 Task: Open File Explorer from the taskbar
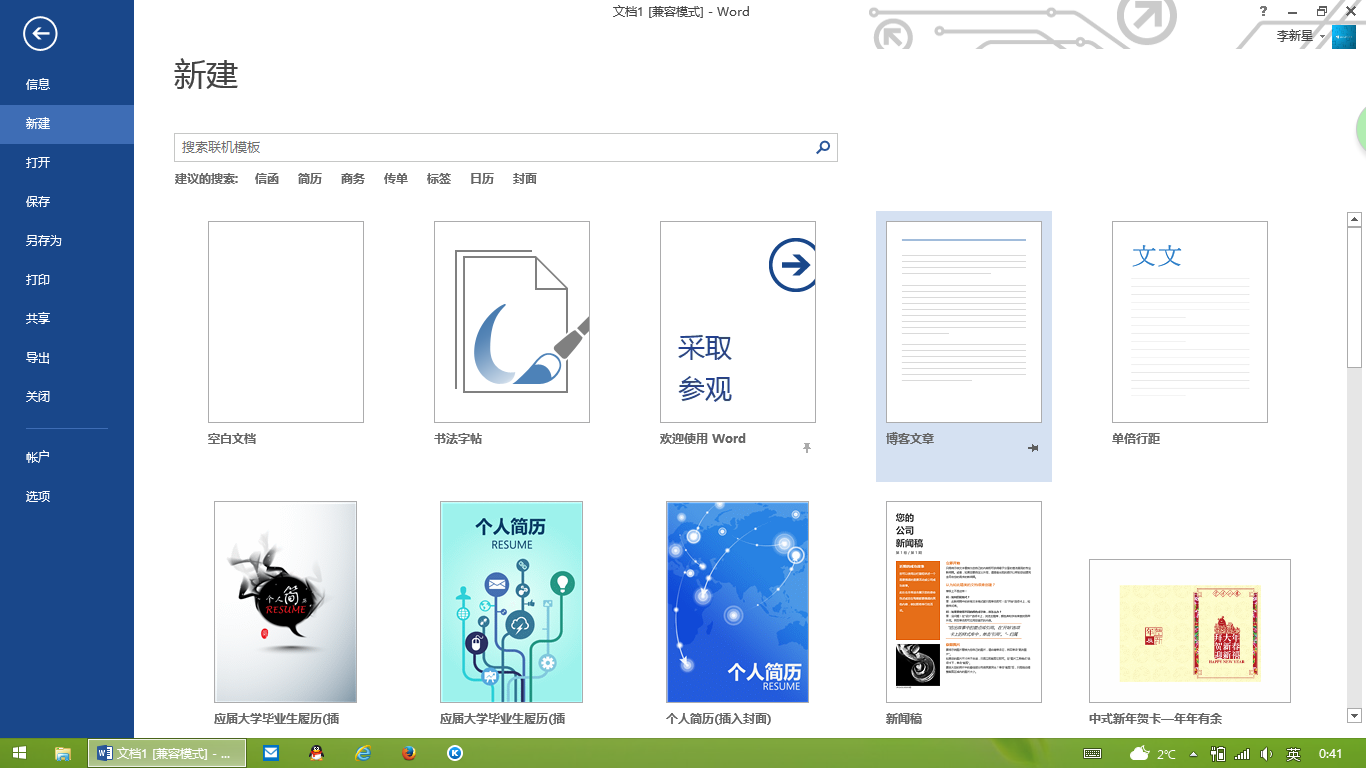[x=62, y=753]
